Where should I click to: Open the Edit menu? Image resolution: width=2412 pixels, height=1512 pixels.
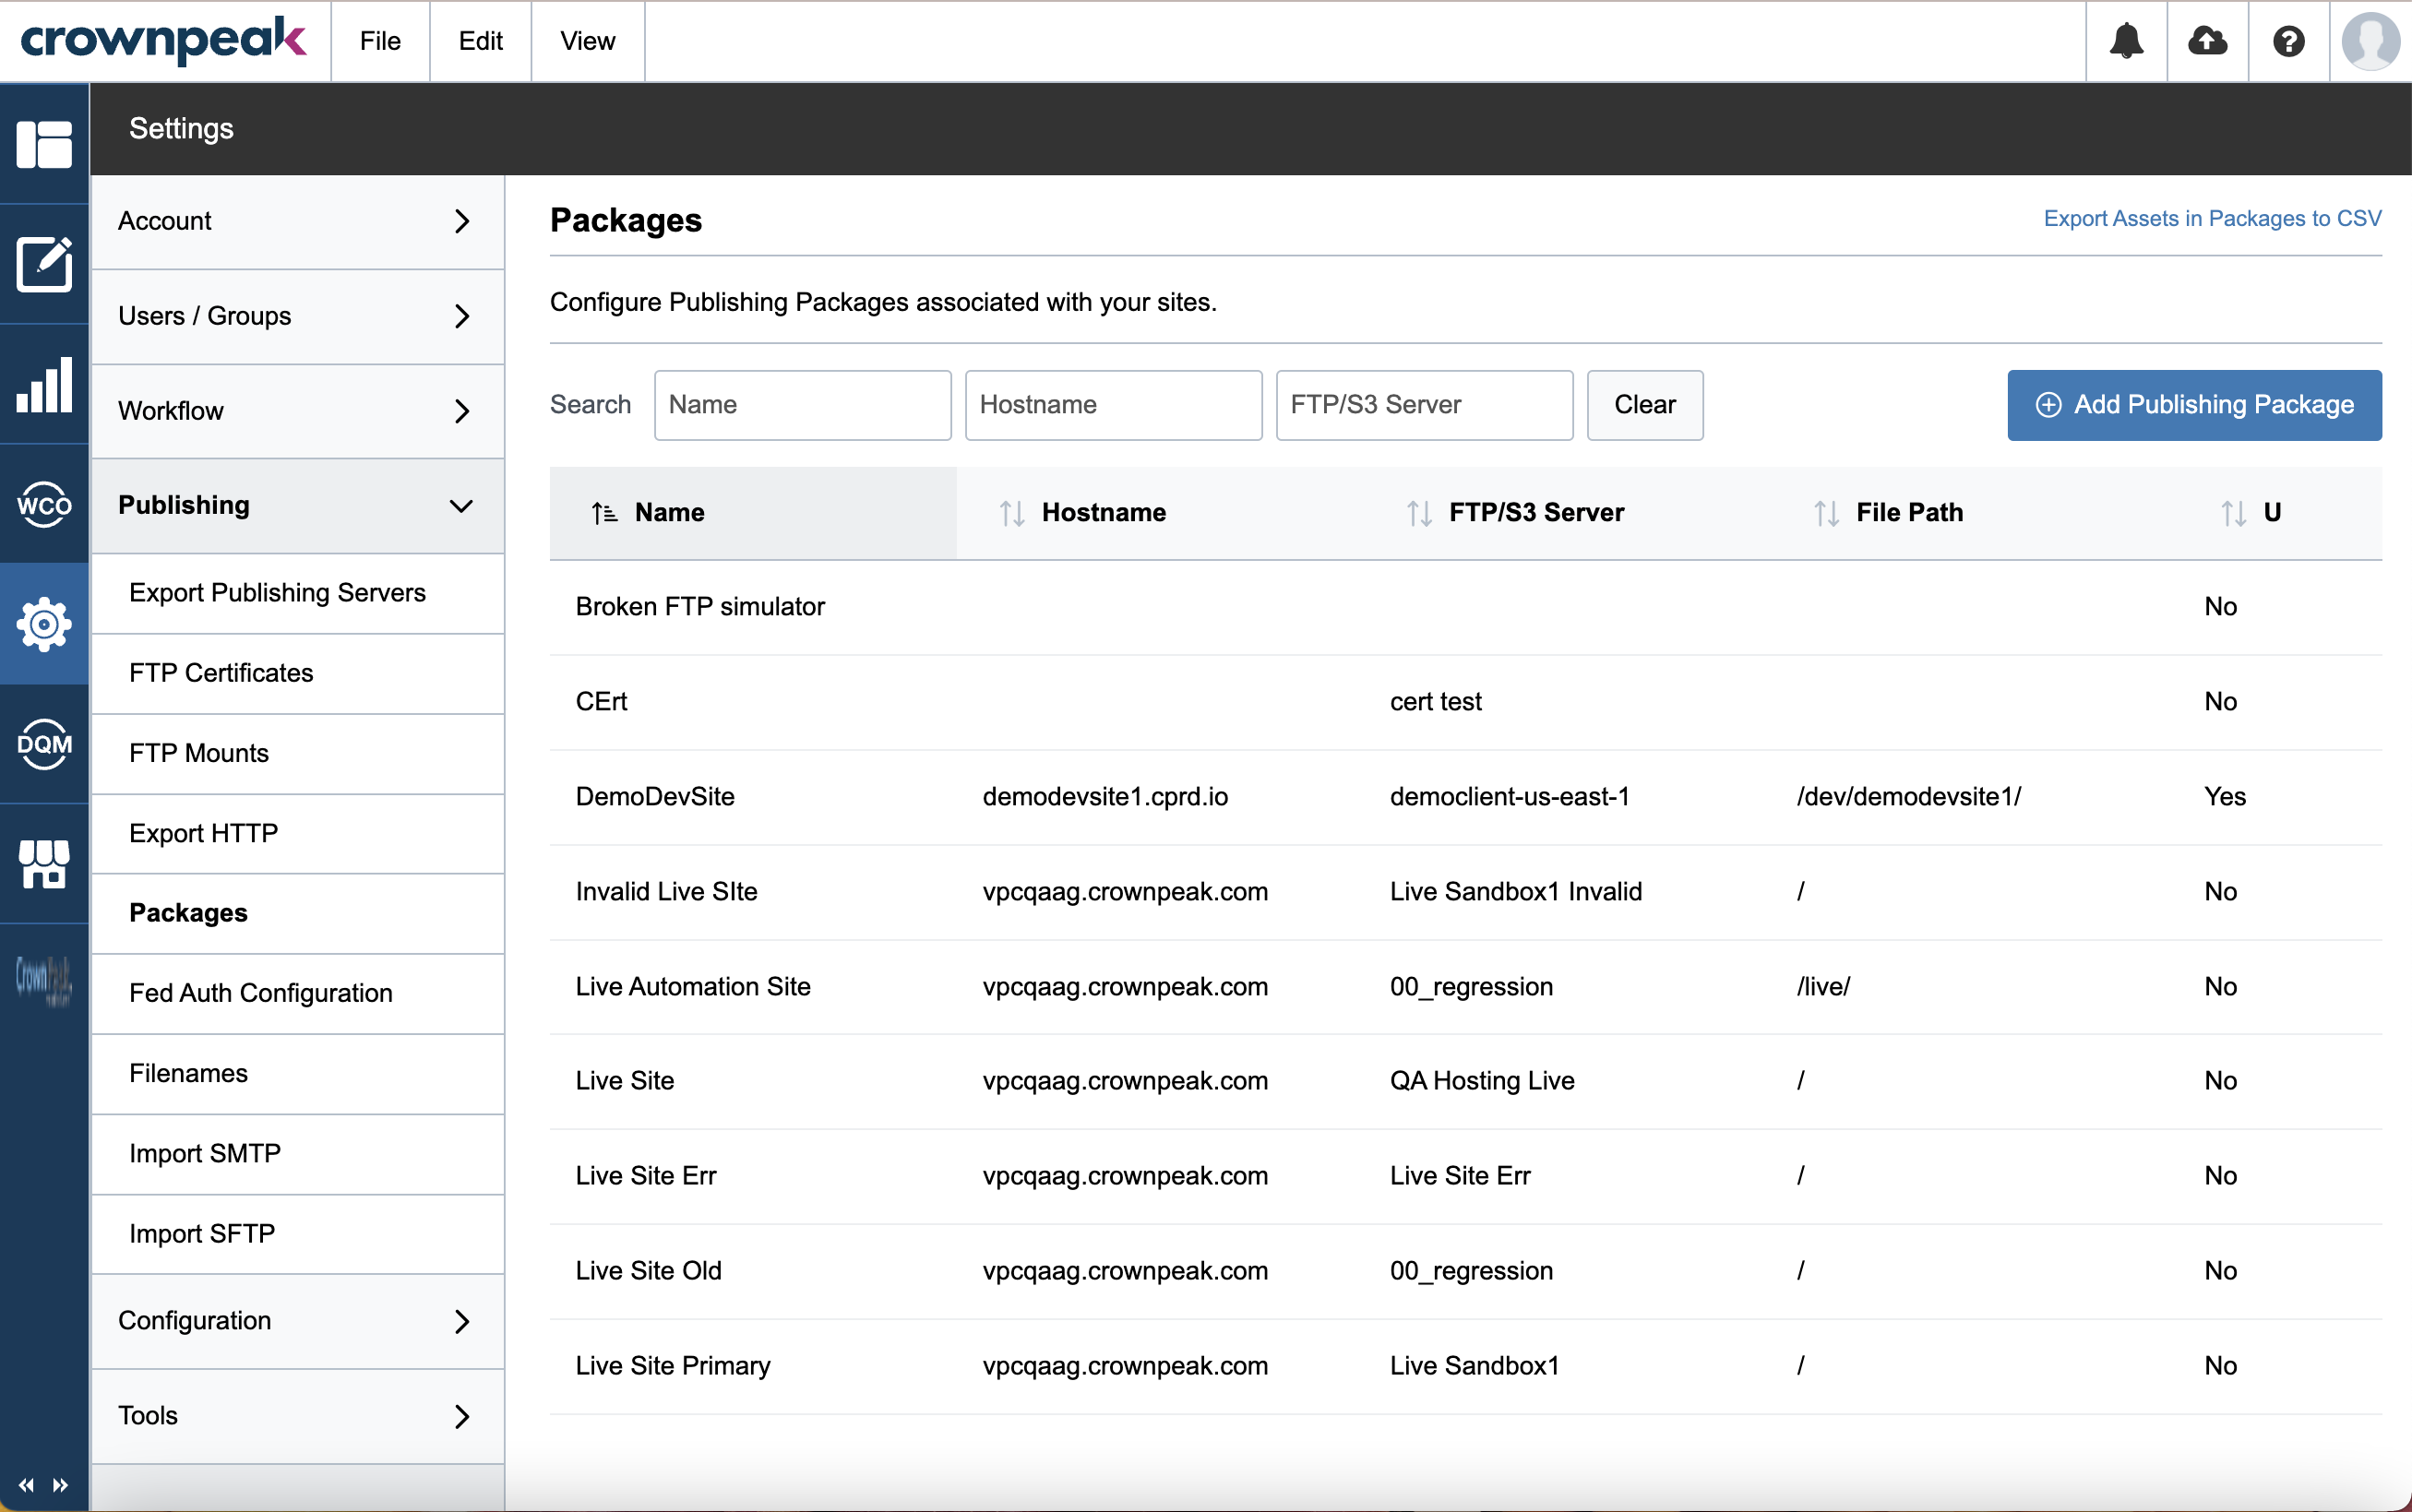[480, 41]
